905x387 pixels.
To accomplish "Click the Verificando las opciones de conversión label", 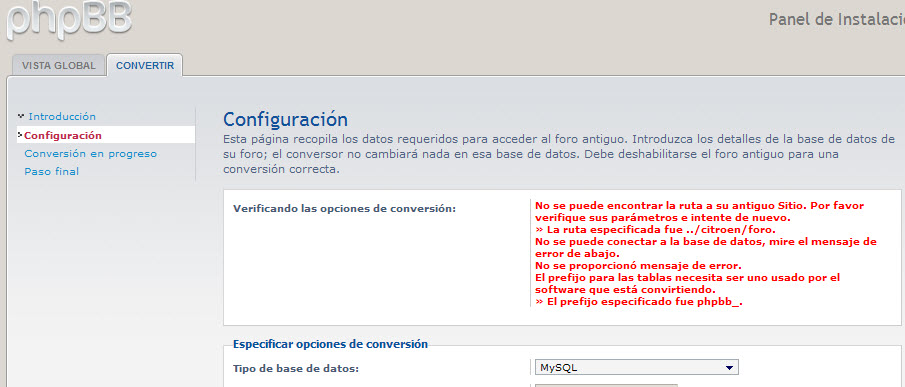I will 345,208.
